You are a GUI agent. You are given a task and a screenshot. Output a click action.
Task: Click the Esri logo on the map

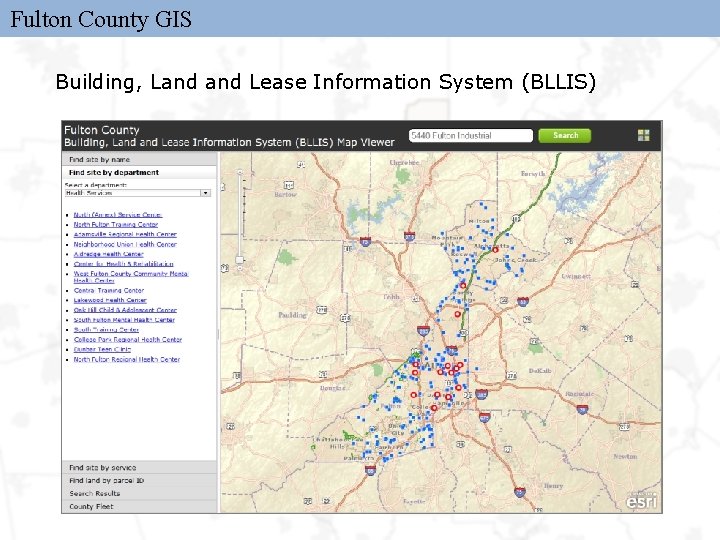pos(641,501)
